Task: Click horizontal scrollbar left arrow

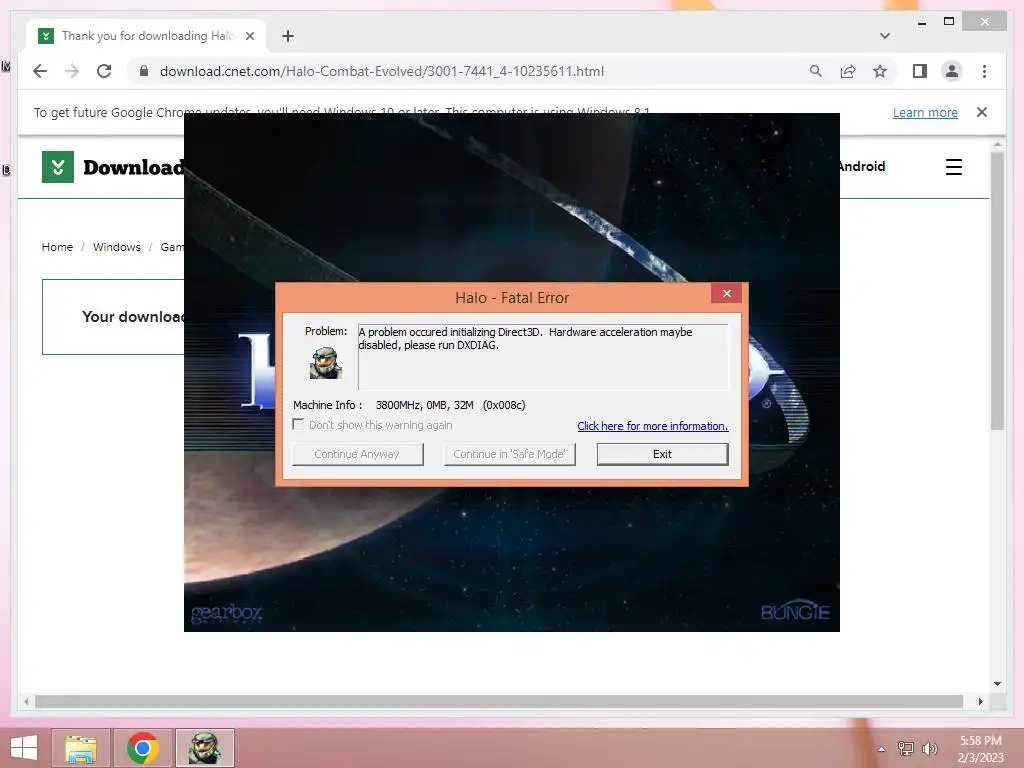Action: coord(26,701)
